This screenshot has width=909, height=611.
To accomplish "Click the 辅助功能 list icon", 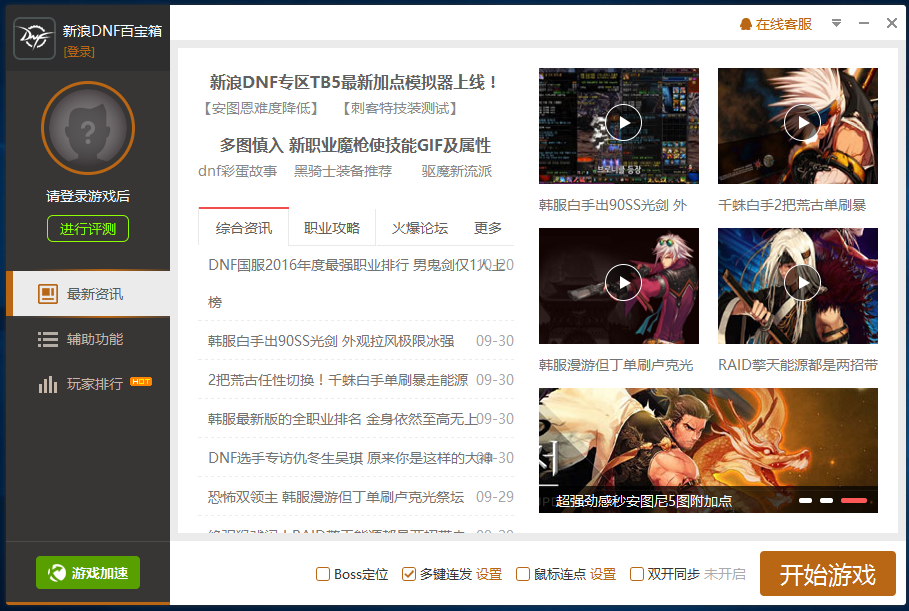I will pos(48,339).
